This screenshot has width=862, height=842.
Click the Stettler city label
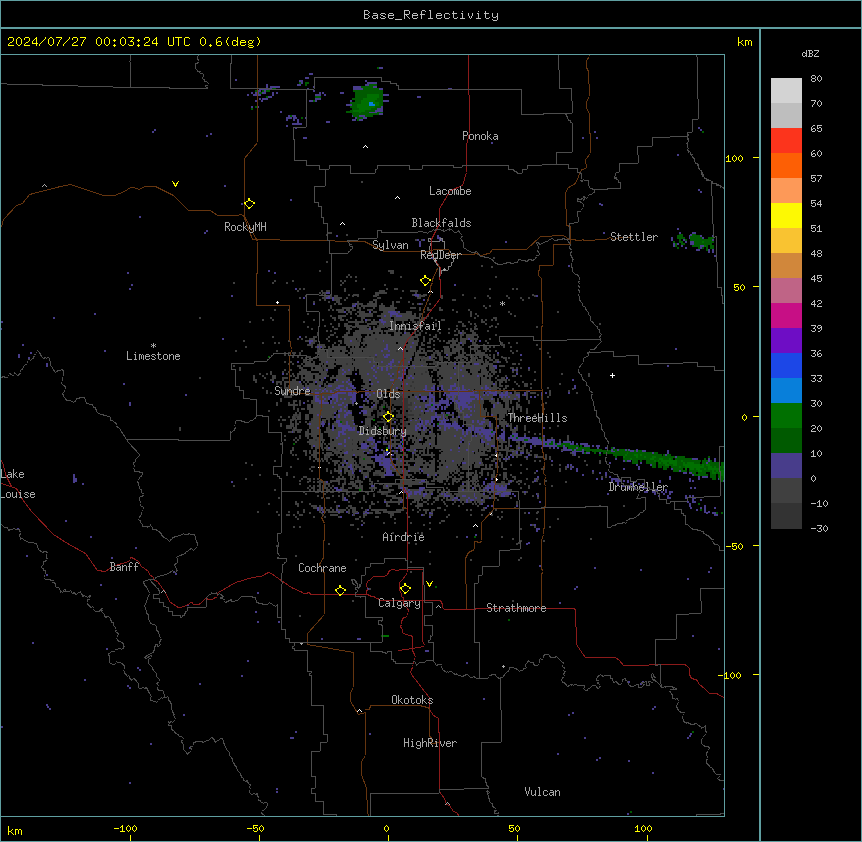click(x=634, y=237)
